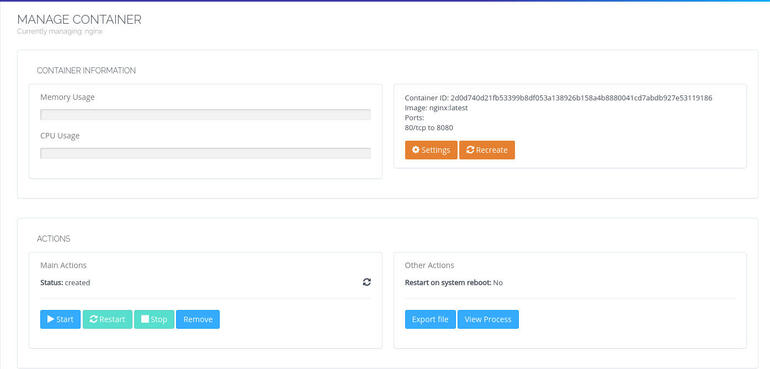Image resolution: width=770 pixels, height=369 pixels.
Task: Click the 'Ports:' label
Action: tap(414, 118)
